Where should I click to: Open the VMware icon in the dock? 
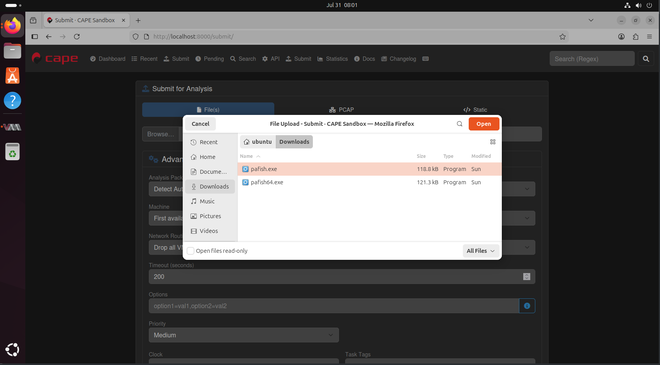click(12, 127)
